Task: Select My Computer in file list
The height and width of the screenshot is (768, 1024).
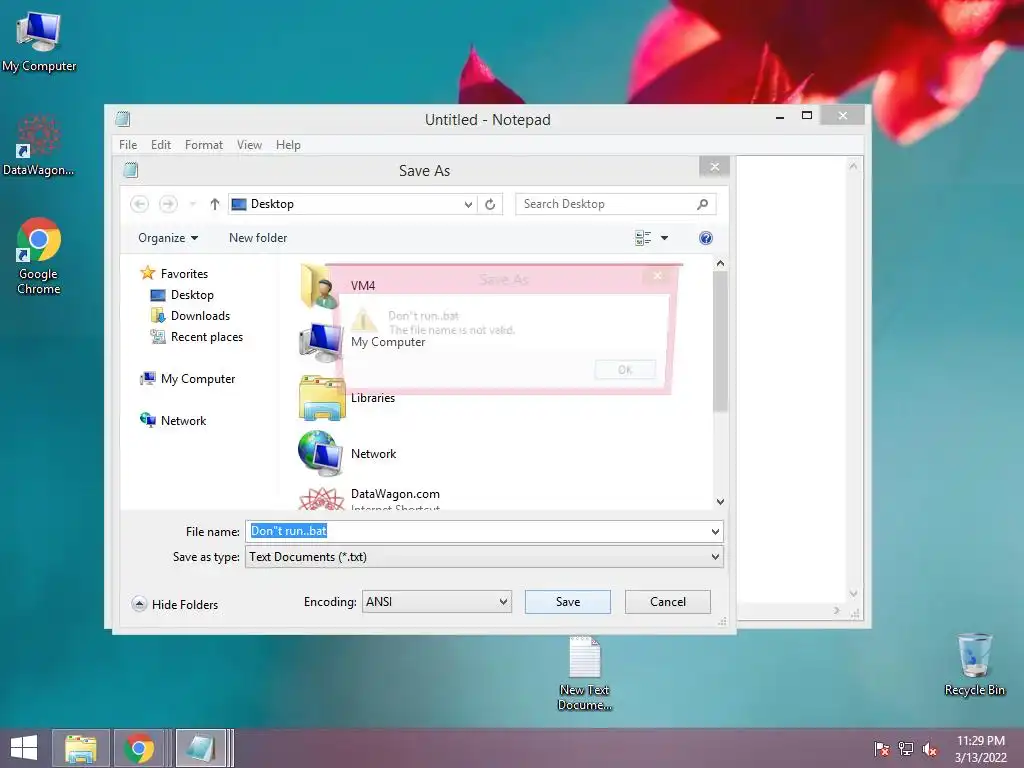Action: (x=362, y=342)
